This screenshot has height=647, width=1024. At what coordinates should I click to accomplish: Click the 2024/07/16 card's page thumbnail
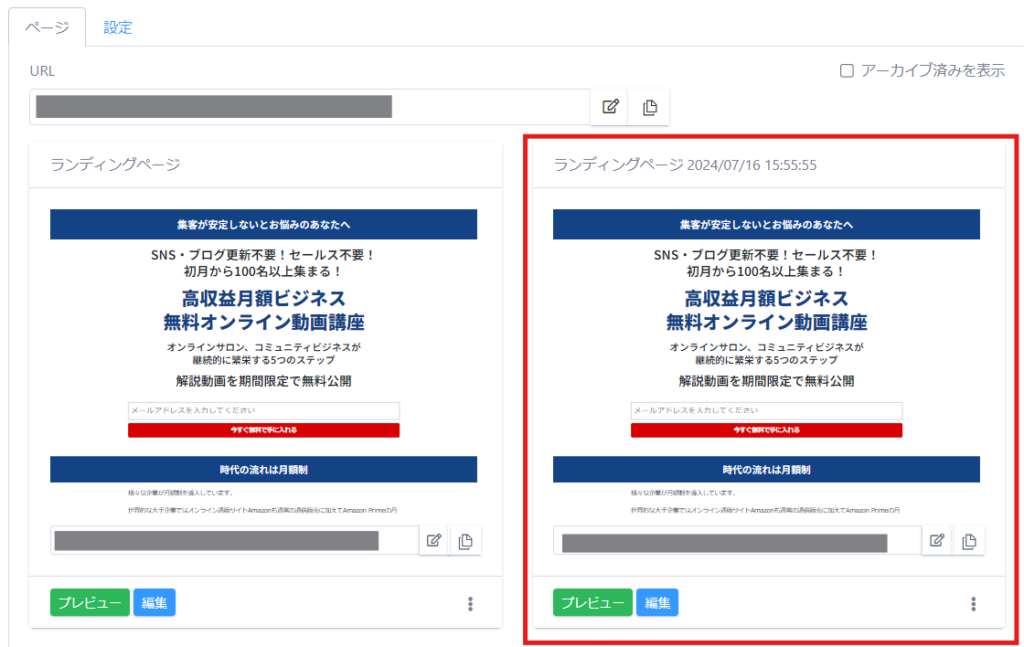pyautogui.click(x=767, y=362)
